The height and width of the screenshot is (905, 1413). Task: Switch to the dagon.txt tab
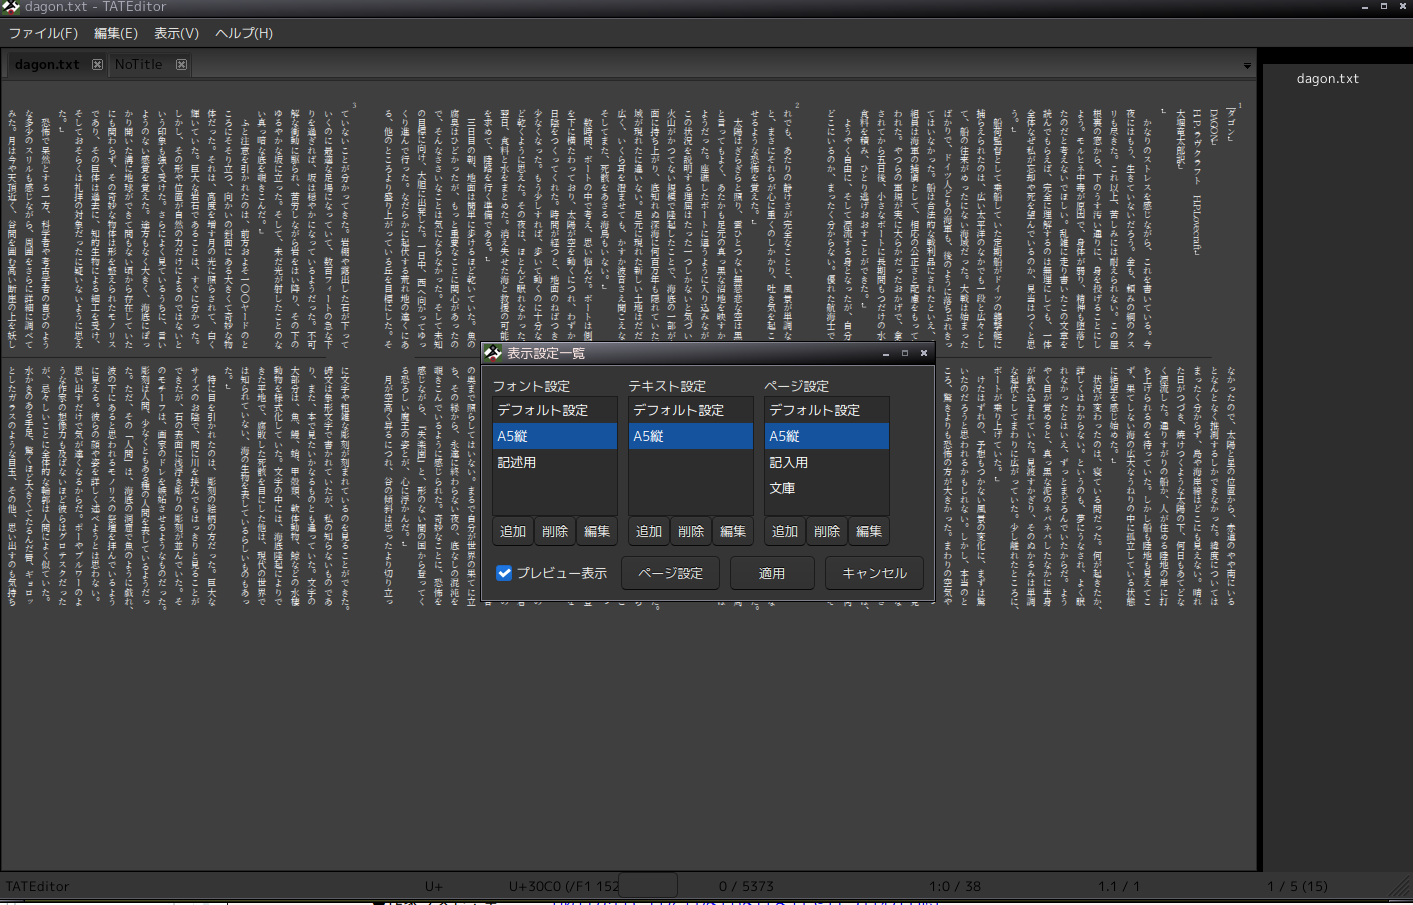(47, 64)
